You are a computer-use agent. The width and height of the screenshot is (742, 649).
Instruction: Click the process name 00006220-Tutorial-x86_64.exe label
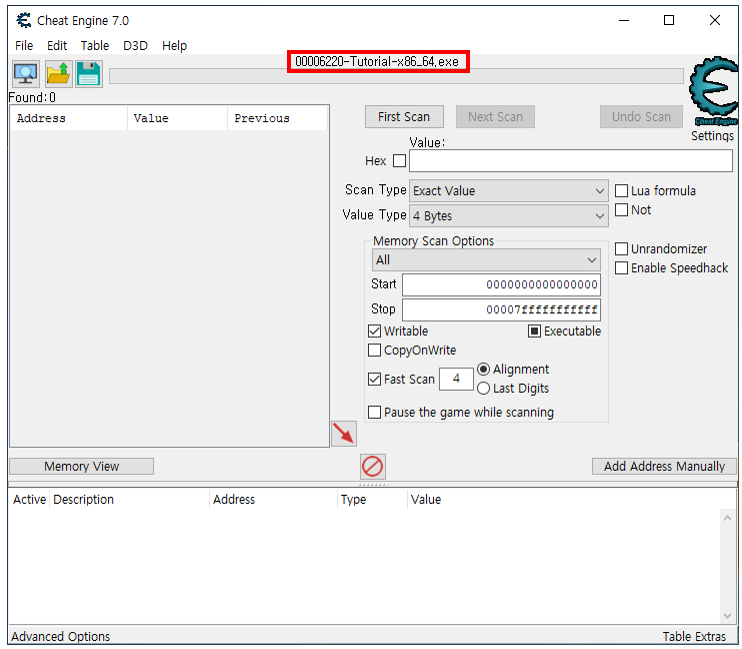click(x=377, y=62)
